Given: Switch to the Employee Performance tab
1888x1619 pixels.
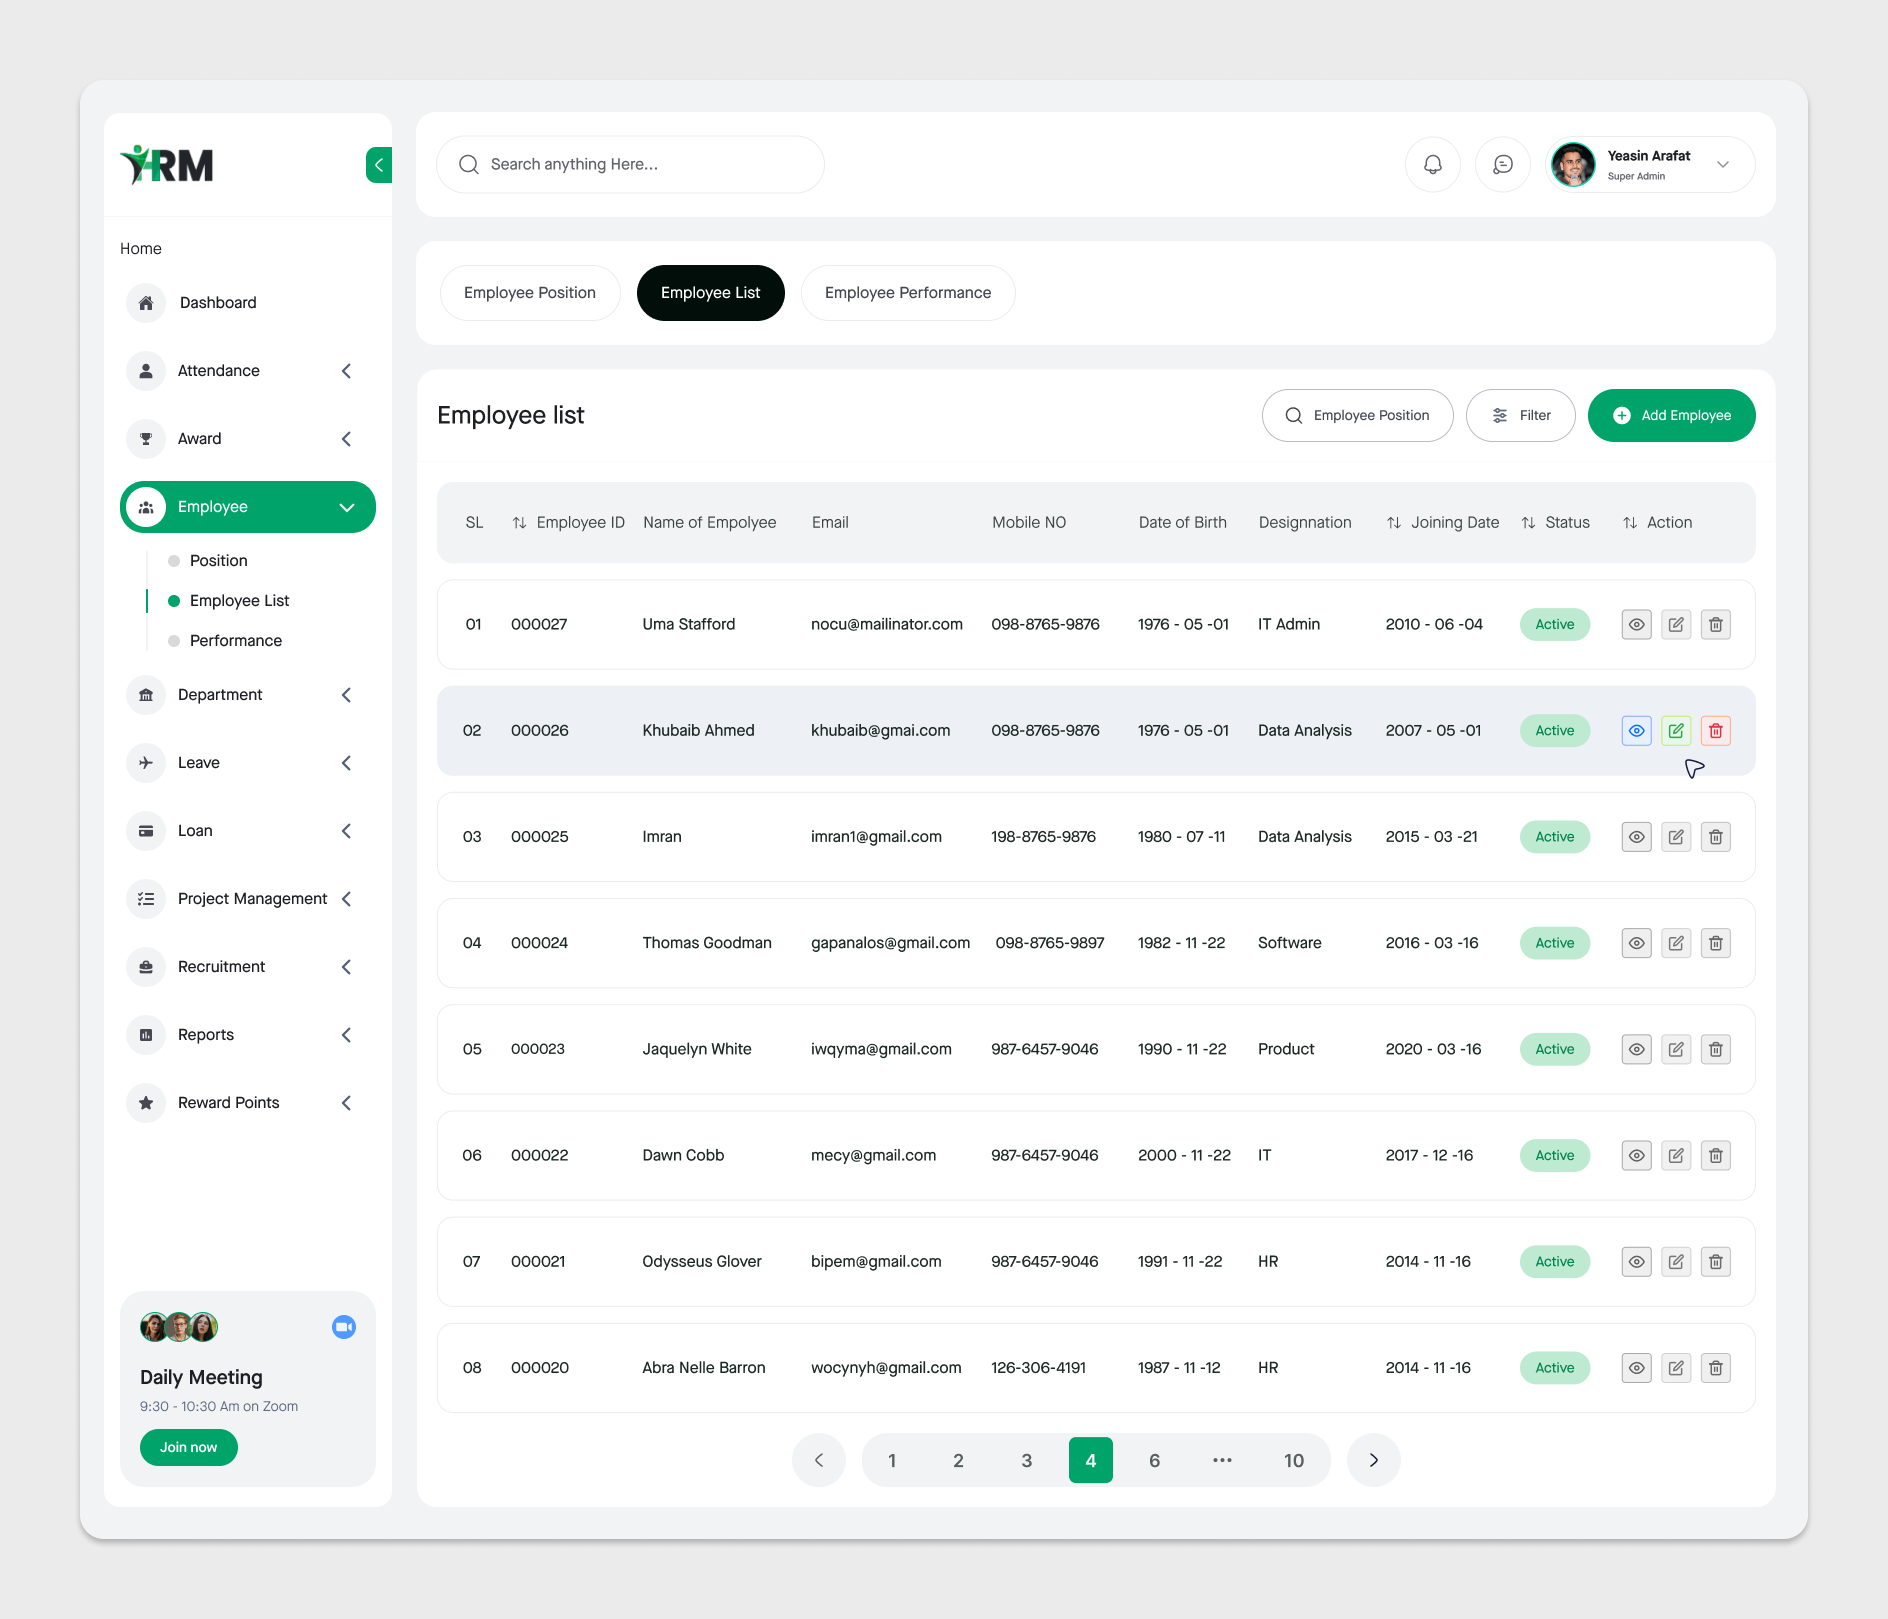Looking at the screenshot, I should 907,292.
